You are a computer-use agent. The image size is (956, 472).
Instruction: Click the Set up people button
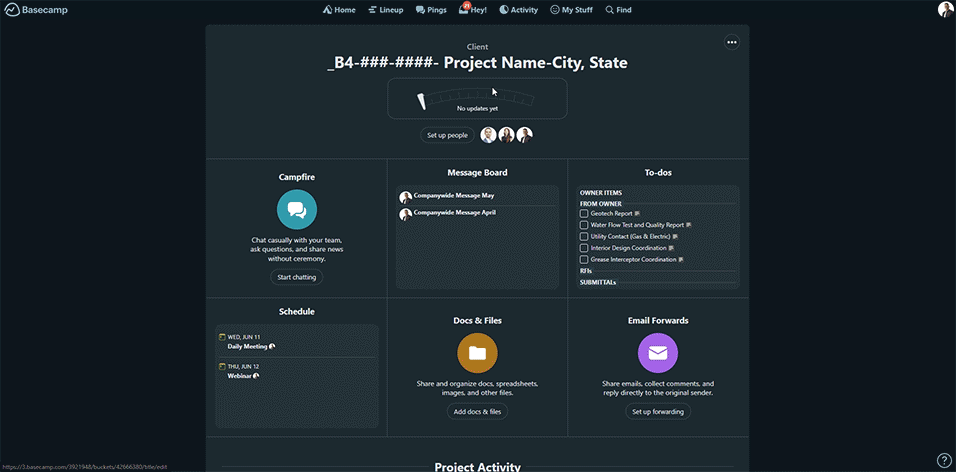click(x=448, y=135)
